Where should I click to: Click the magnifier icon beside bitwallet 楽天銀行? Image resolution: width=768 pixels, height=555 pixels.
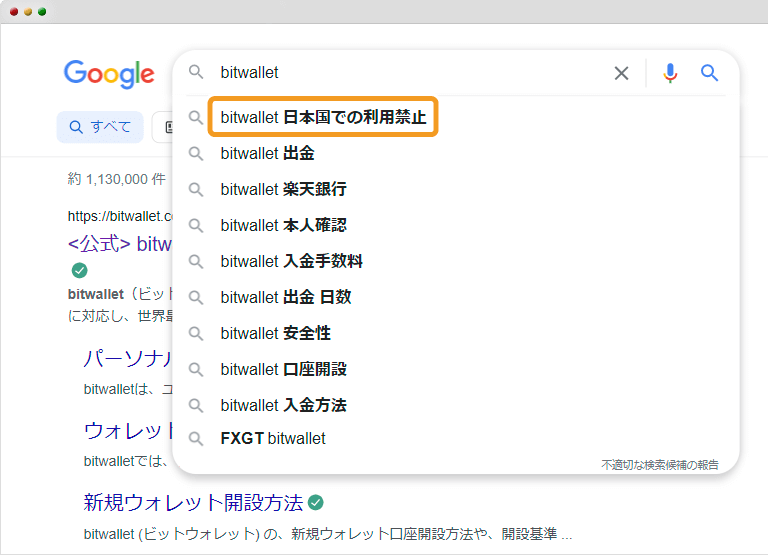(x=196, y=190)
